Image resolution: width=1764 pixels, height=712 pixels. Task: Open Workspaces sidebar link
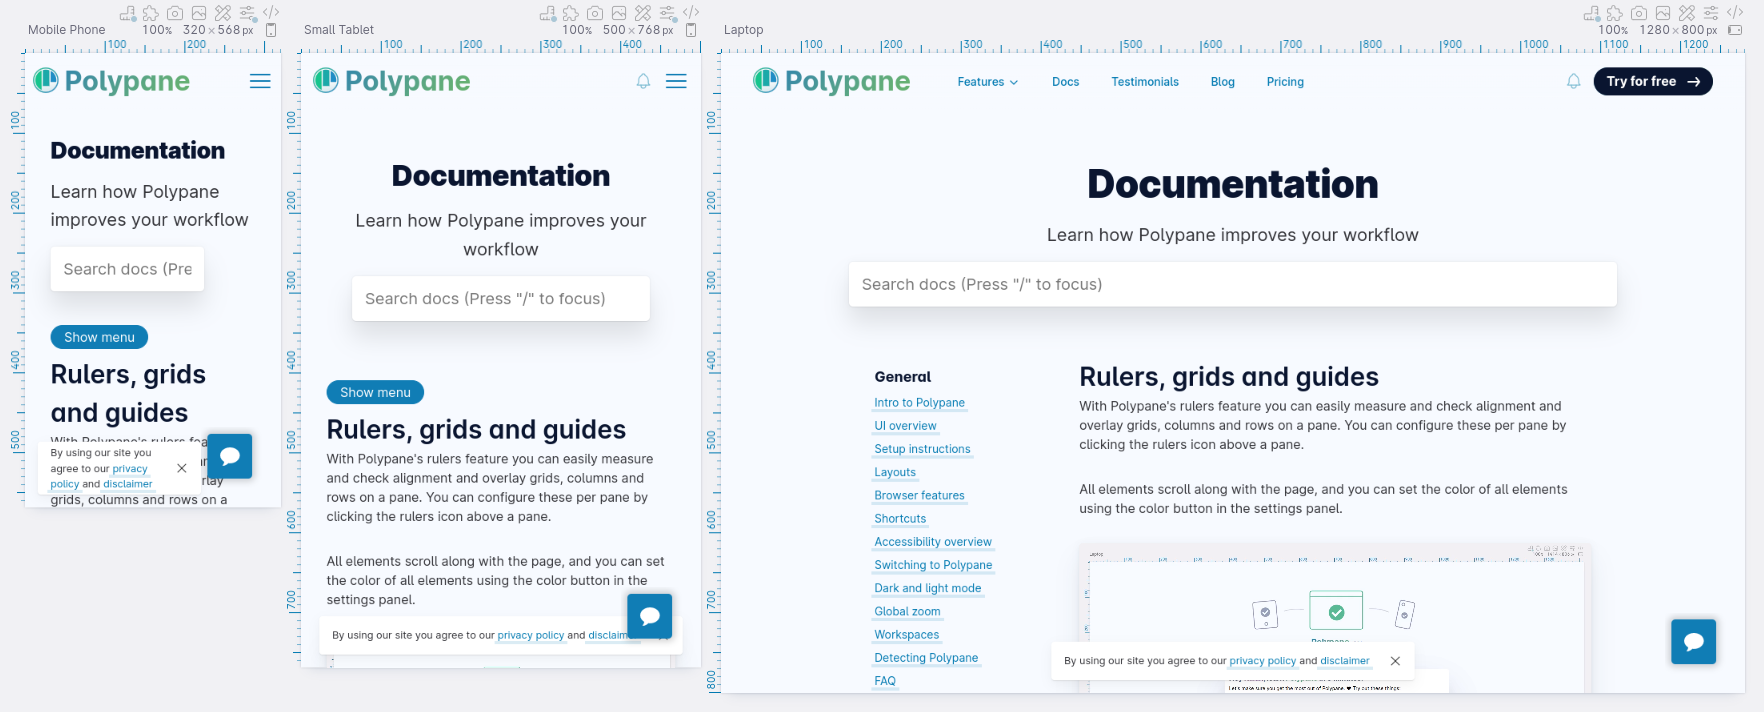907,635
